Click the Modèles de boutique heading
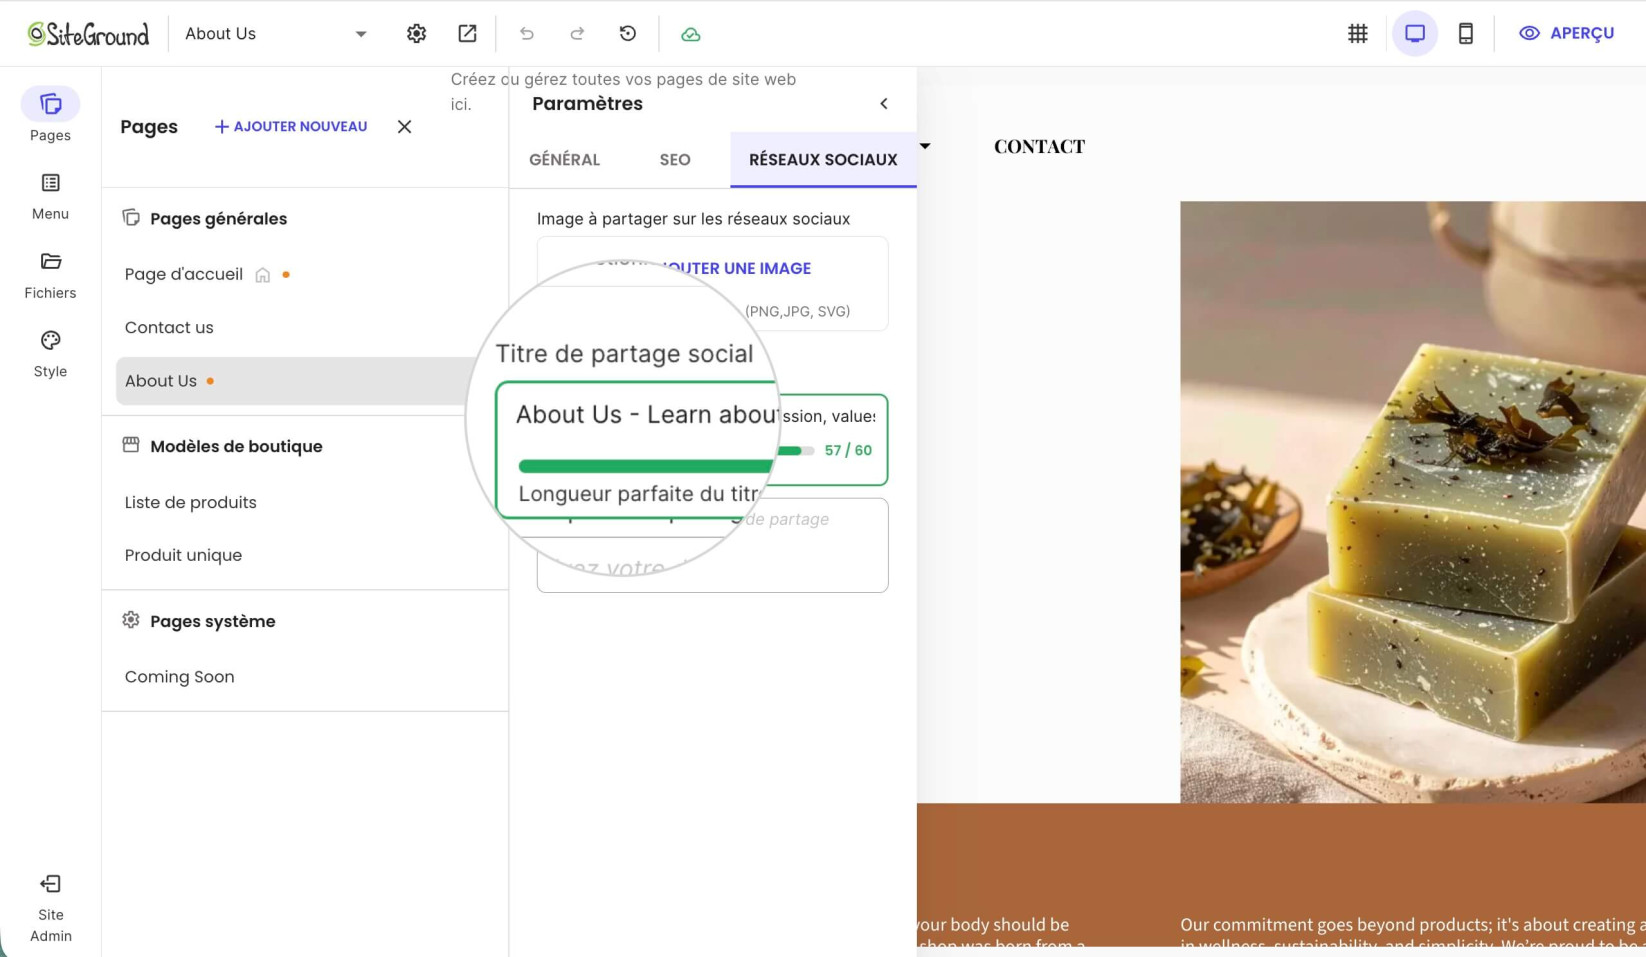 pyautogui.click(x=236, y=447)
